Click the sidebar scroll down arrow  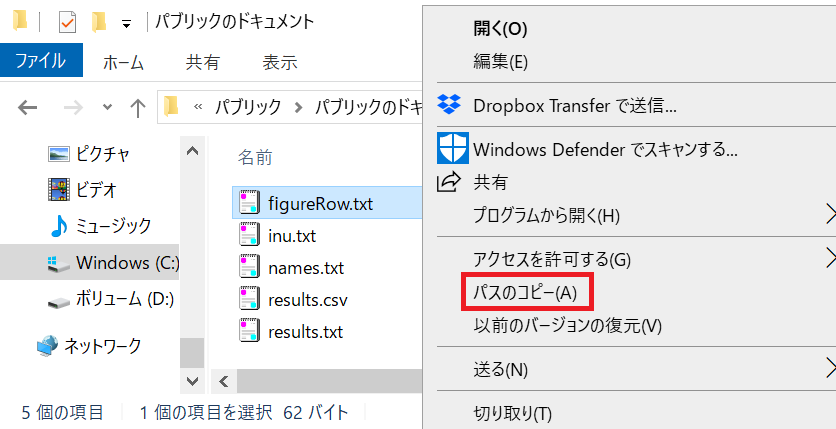point(192,381)
